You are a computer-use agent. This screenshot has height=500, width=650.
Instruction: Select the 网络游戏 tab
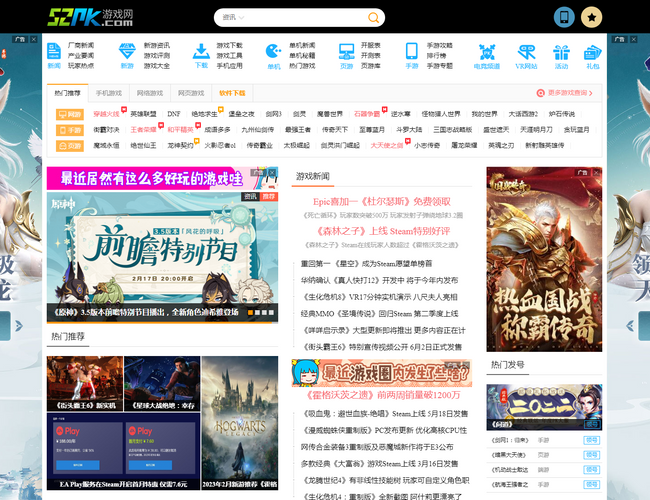[x=150, y=93]
